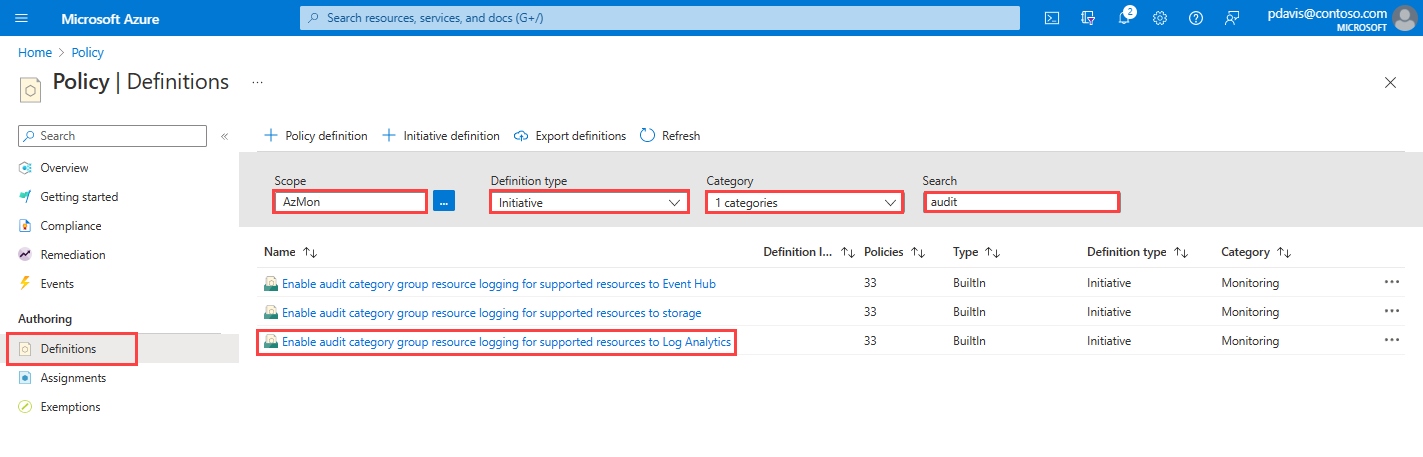The height and width of the screenshot is (457, 1423).
Task: Open the Directories and subscriptions filter icon
Action: click(x=1088, y=18)
